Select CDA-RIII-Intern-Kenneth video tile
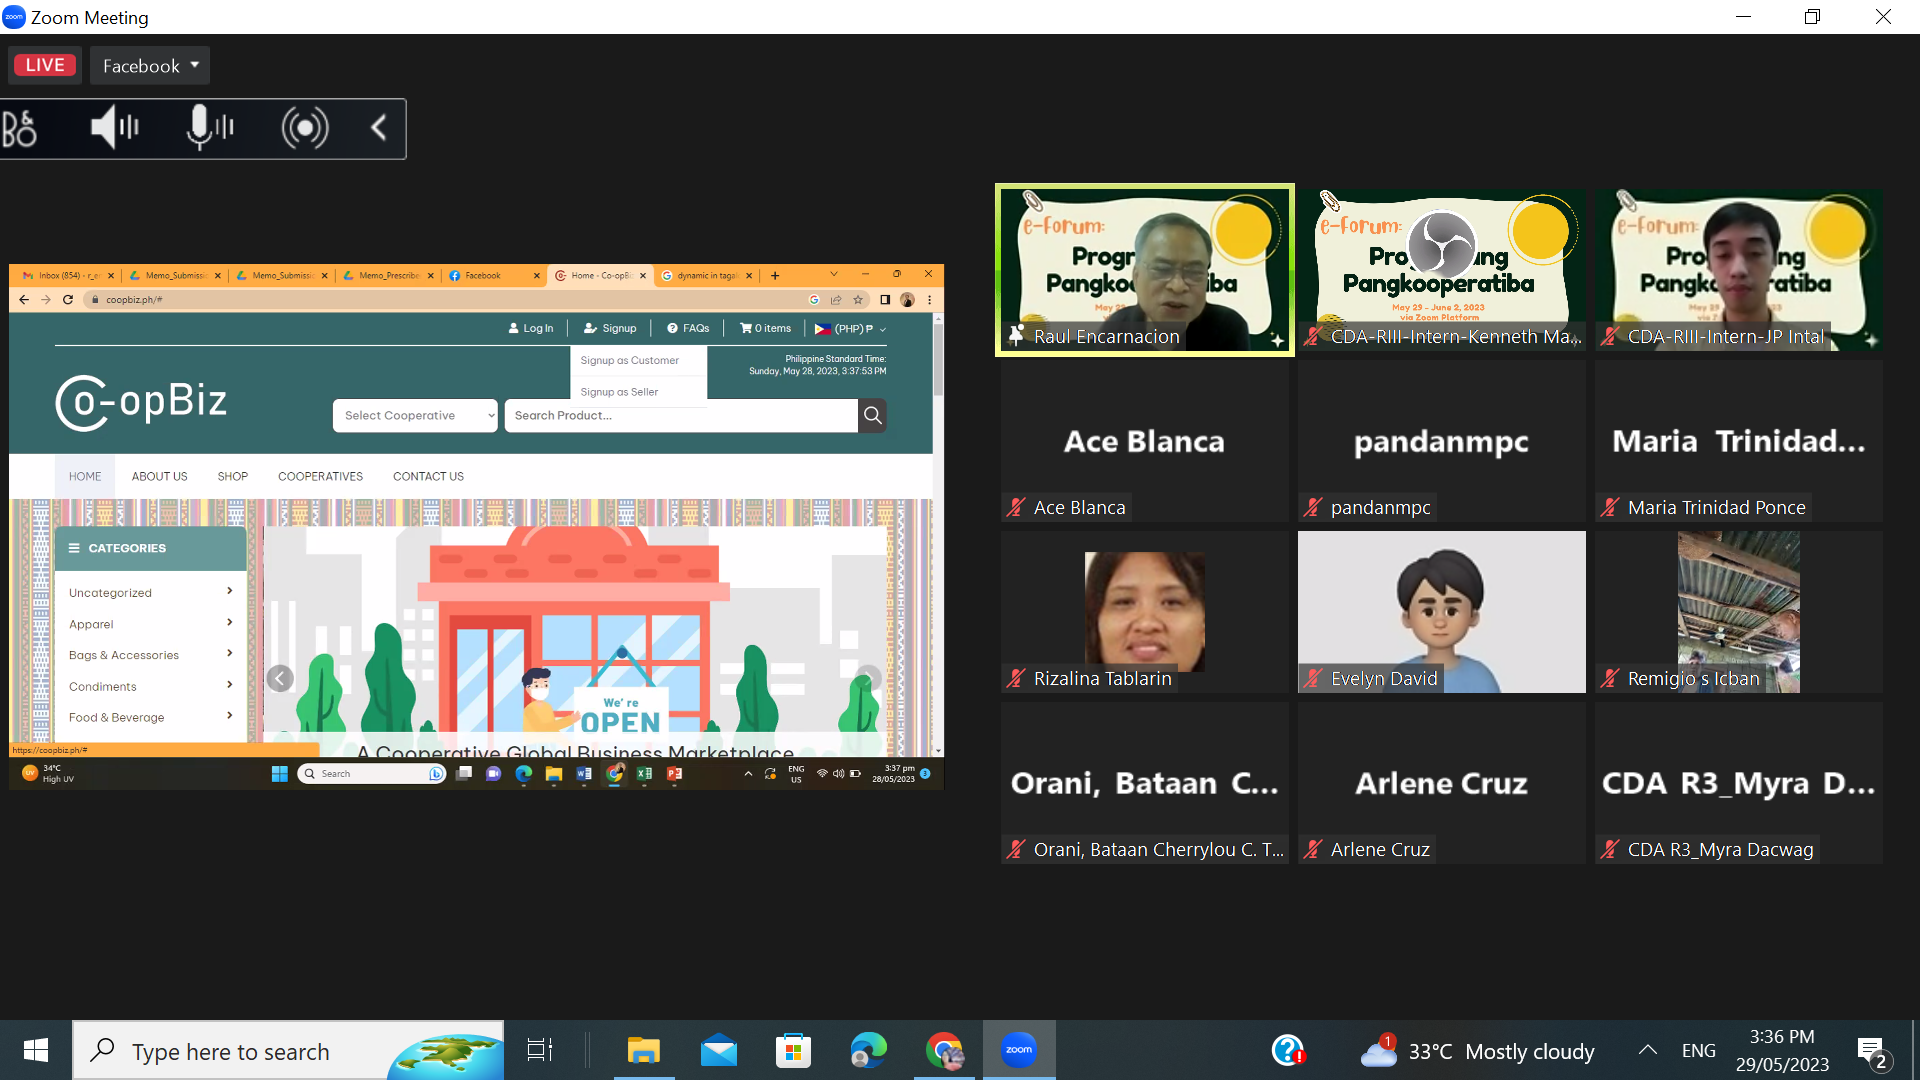Image resolution: width=1920 pixels, height=1080 pixels. click(1441, 270)
